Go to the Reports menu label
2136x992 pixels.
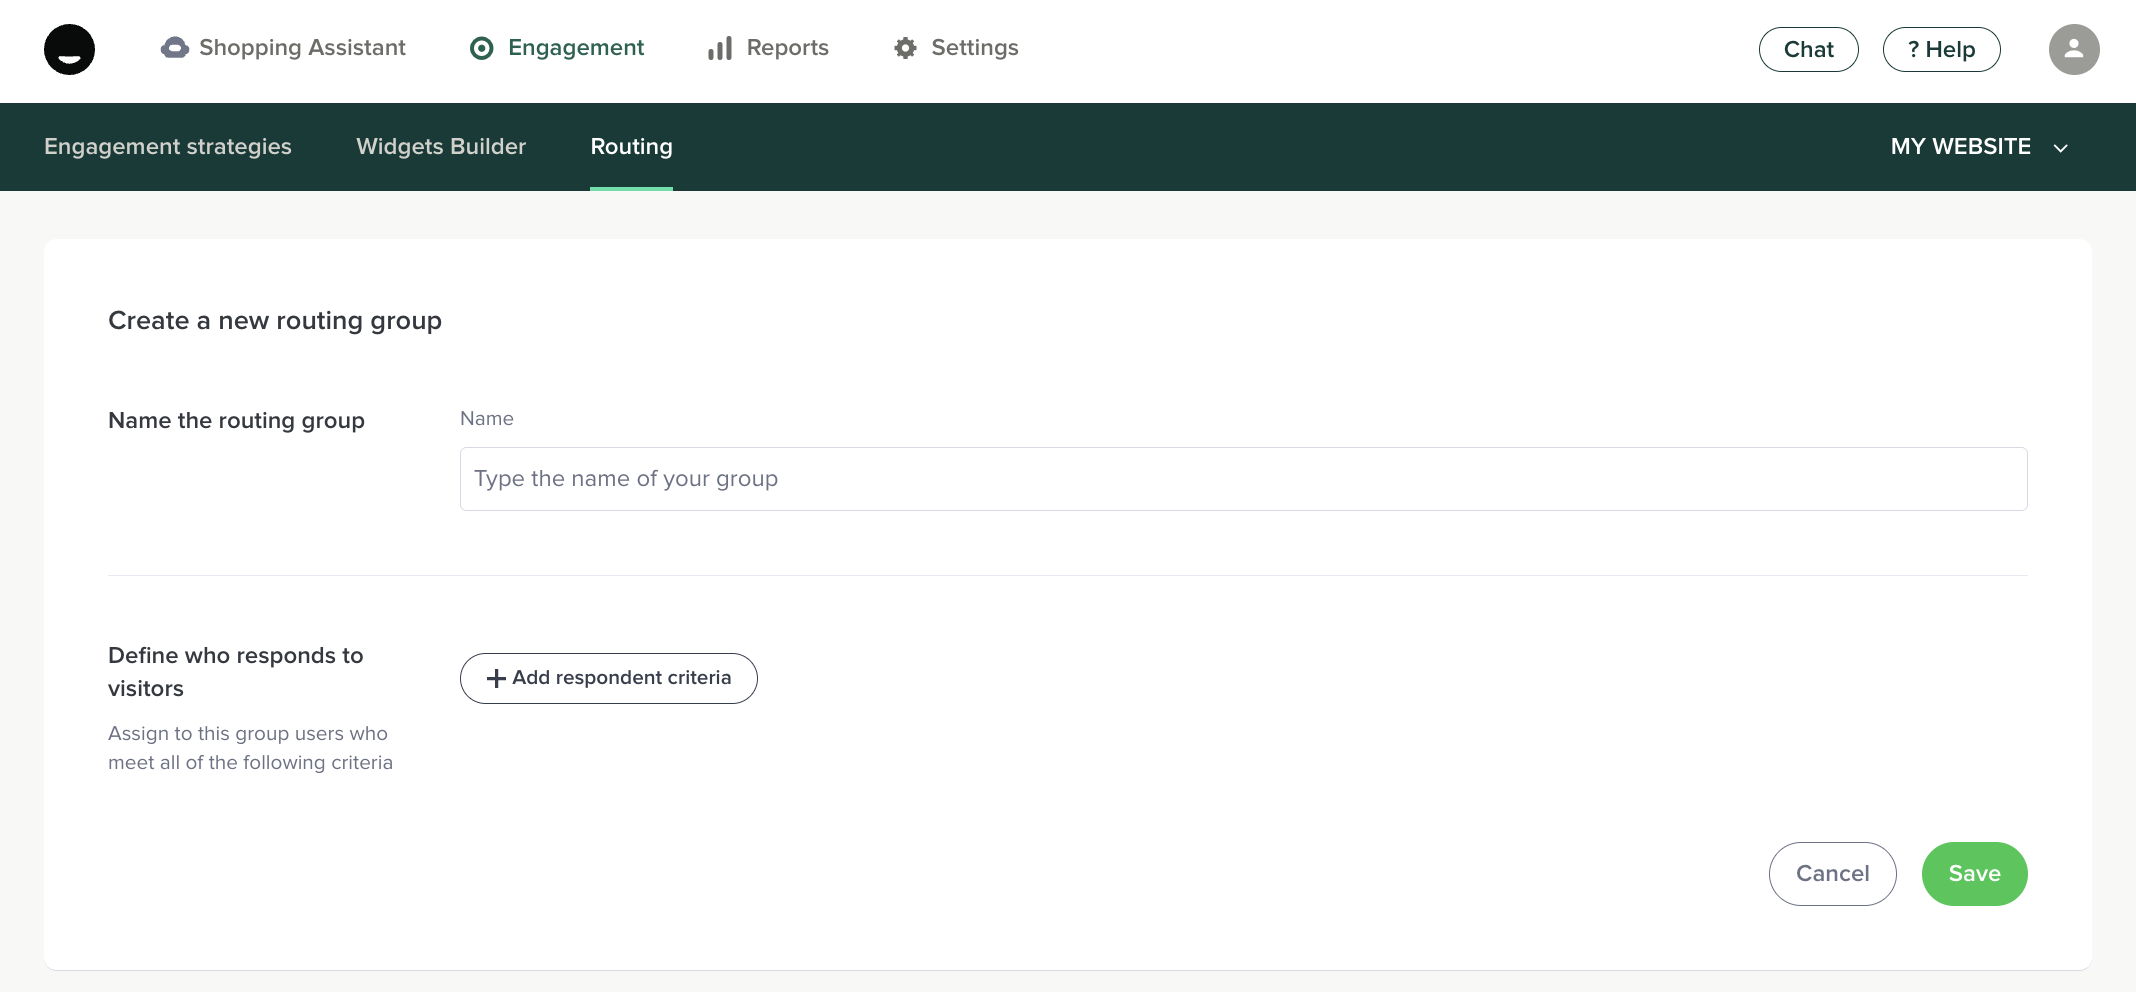click(x=787, y=48)
